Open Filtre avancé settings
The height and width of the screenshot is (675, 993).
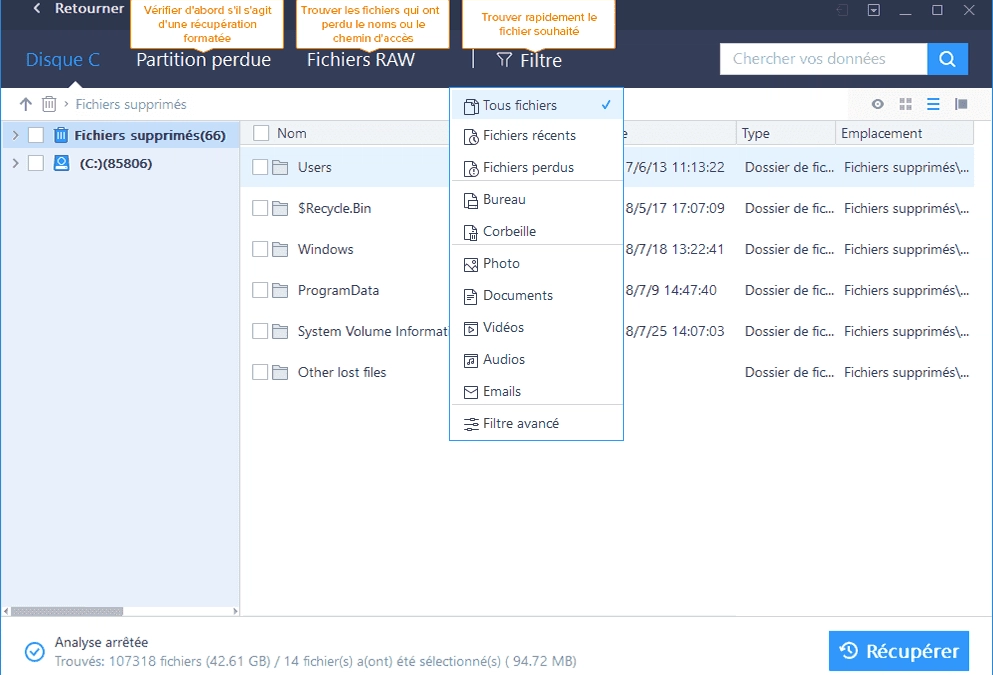click(x=520, y=423)
